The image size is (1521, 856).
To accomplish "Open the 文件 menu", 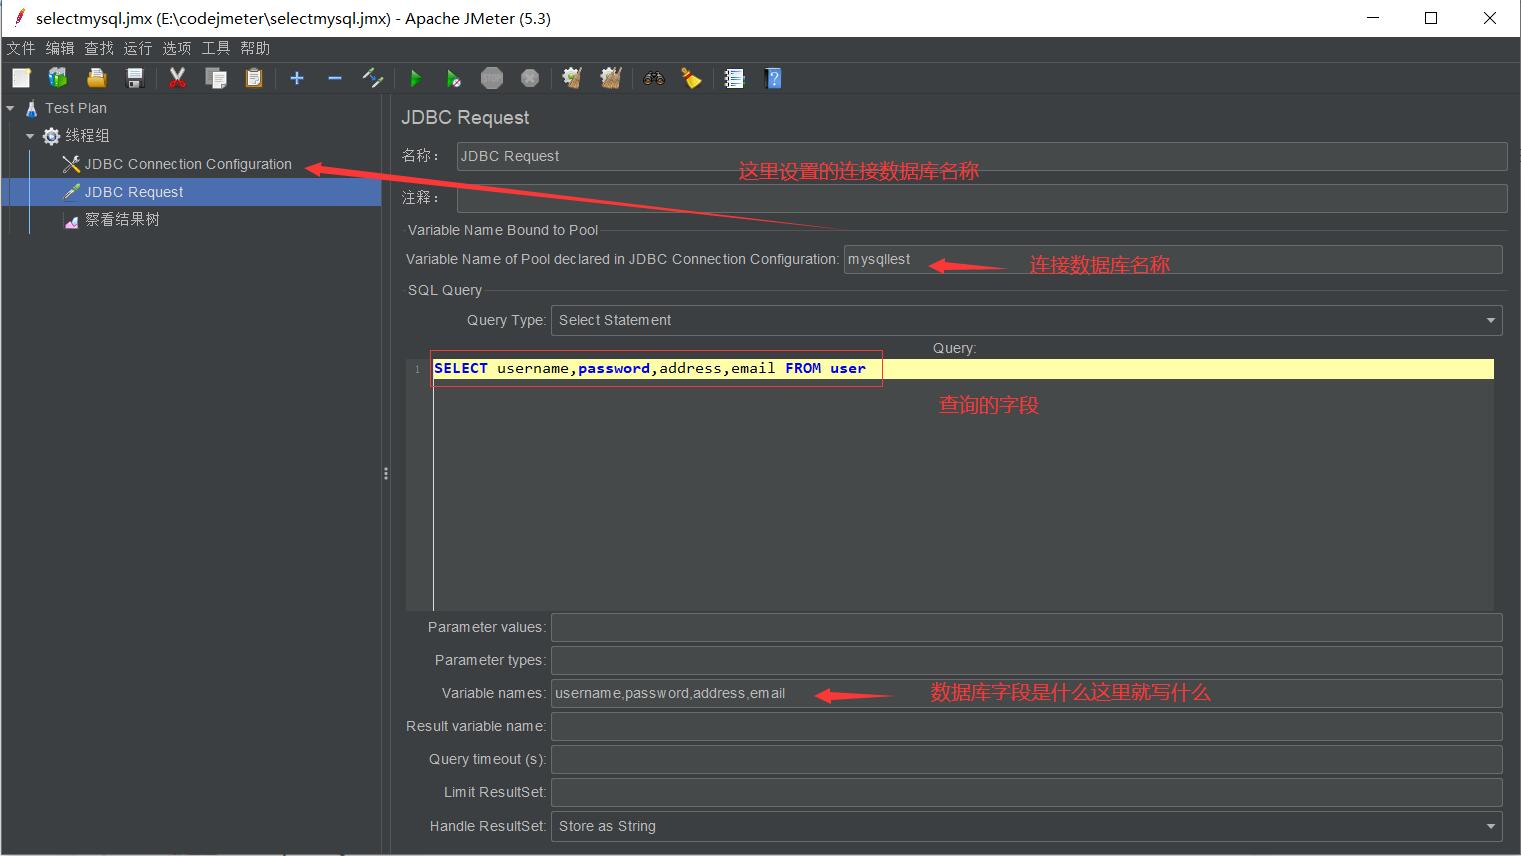I will pos(21,48).
